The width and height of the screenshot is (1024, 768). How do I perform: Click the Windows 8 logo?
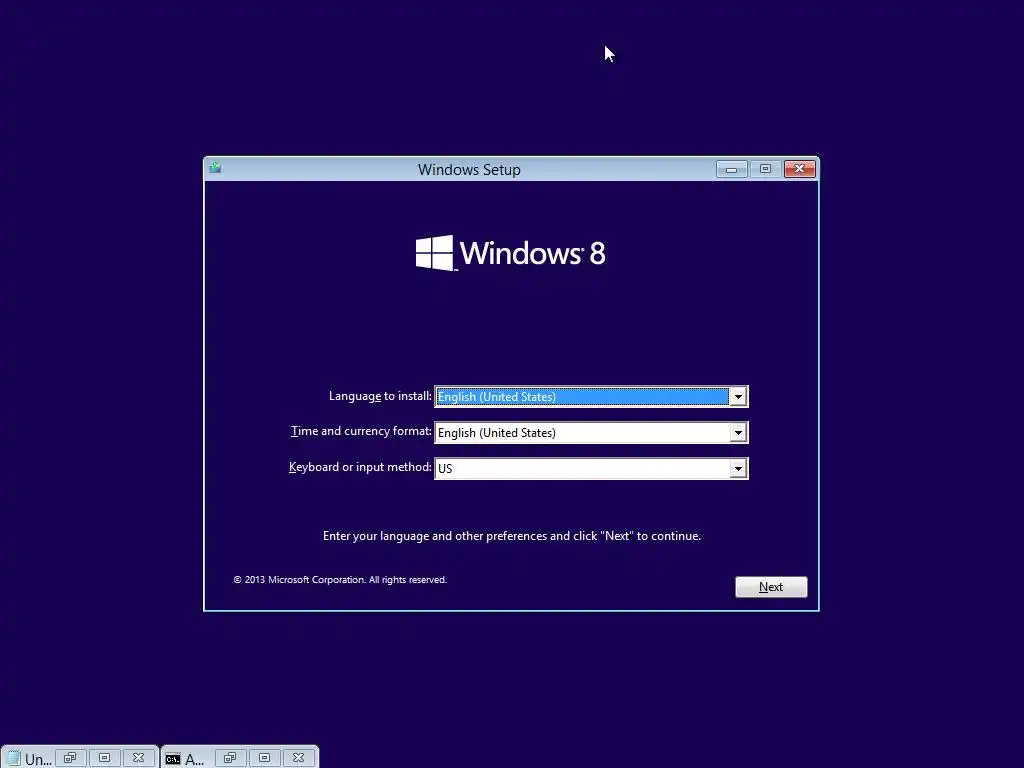[x=511, y=253]
